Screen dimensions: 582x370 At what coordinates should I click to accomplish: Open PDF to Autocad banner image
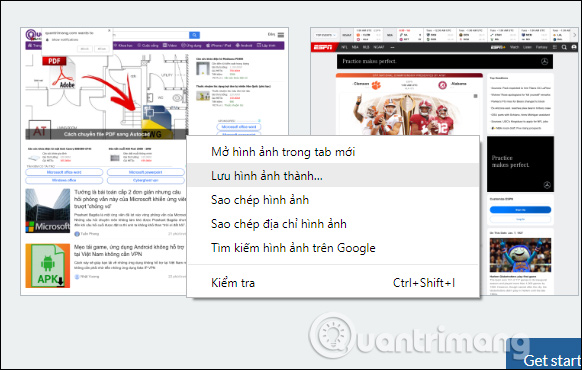[x=107, y=96]
